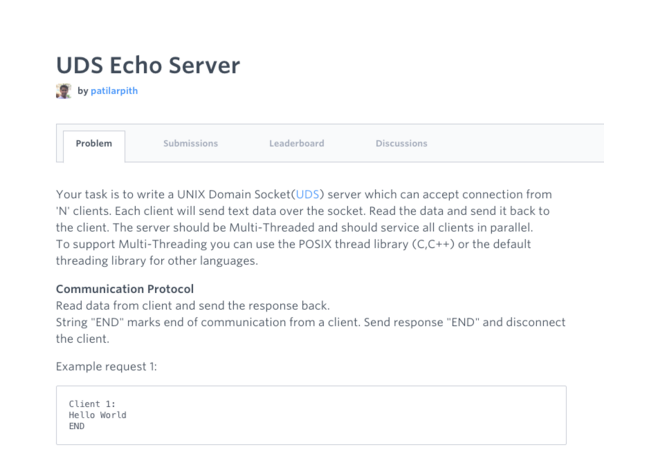Image resolution: width=668 pixels, height=475 pixels.
Task: Select the Problem tab
Action: pos(94,144)
